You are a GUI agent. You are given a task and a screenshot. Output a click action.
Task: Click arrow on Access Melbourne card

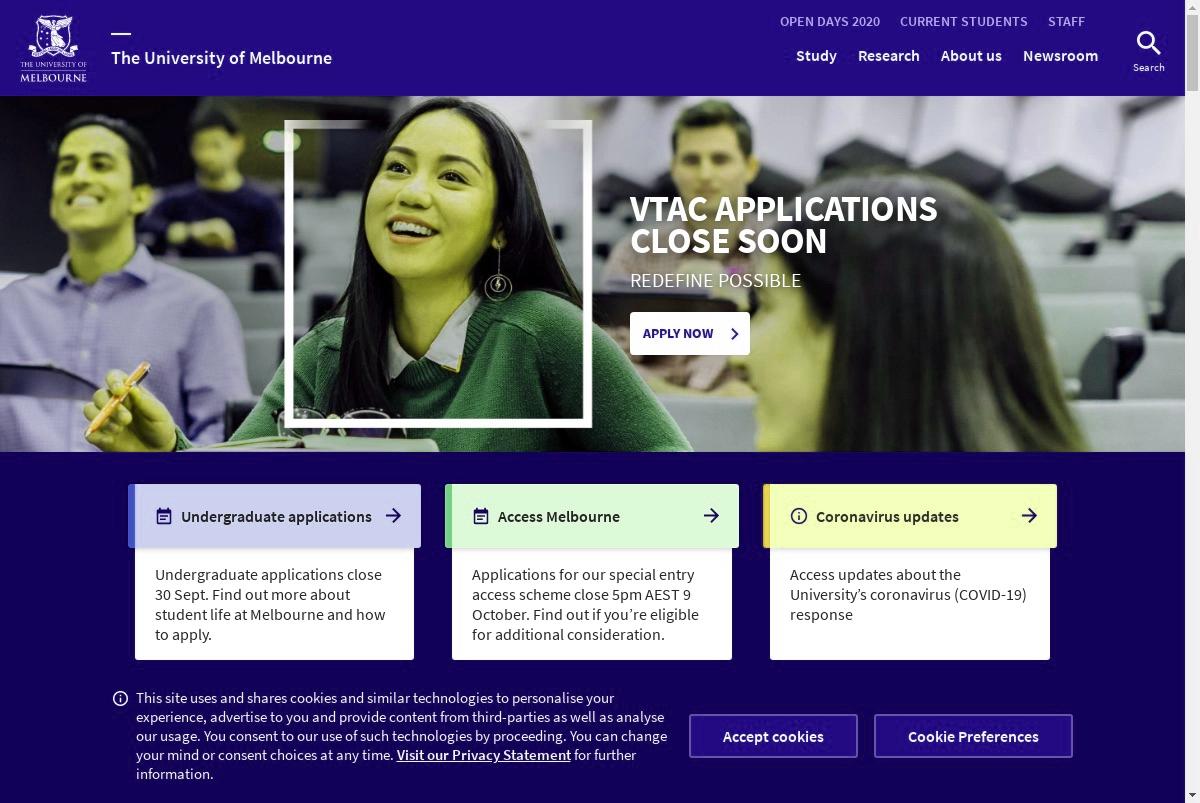coord(711,516)
